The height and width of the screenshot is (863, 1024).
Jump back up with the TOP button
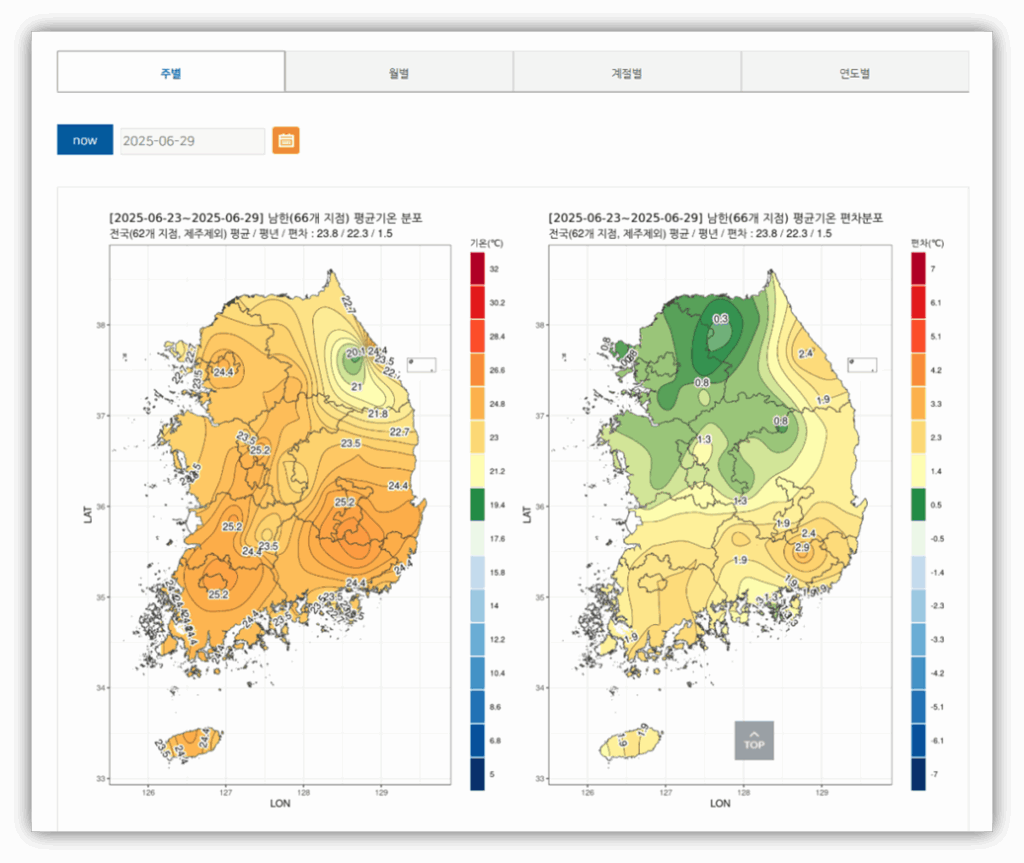(x=754, y=740)
